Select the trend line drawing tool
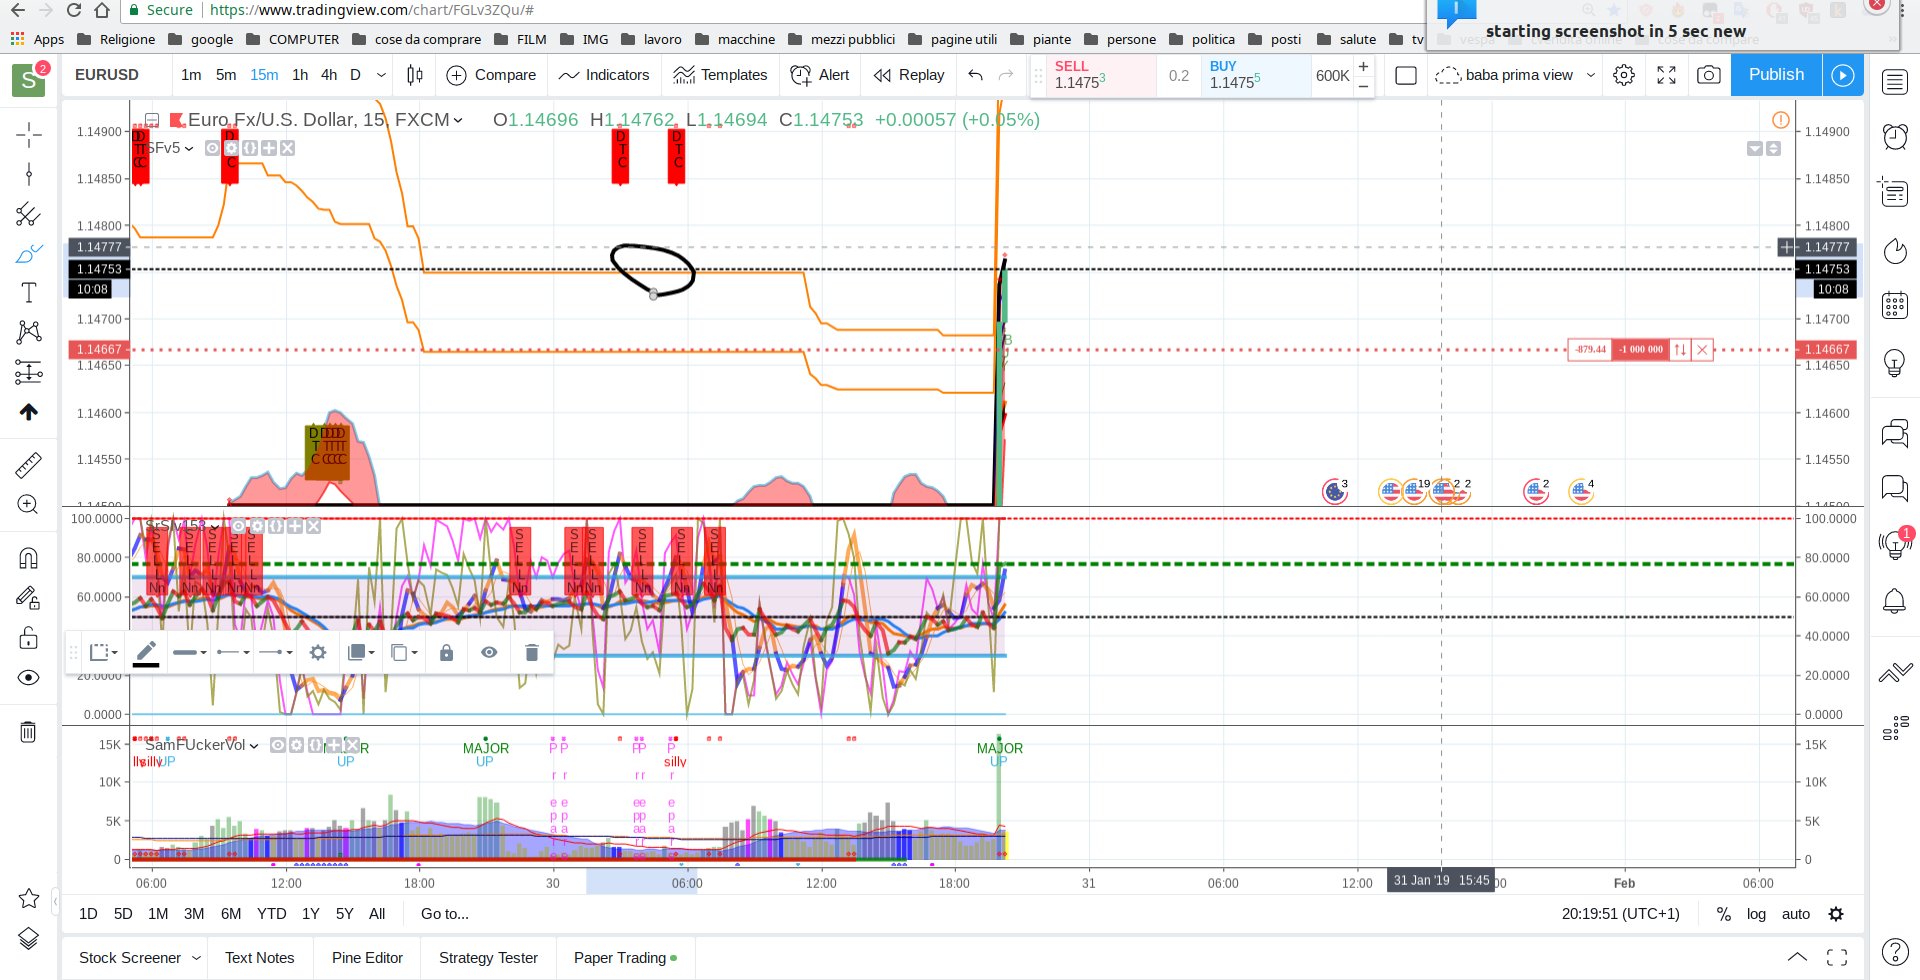This screenshot has height=980, width=1920. pyautogui.click(x=28, y=175)
